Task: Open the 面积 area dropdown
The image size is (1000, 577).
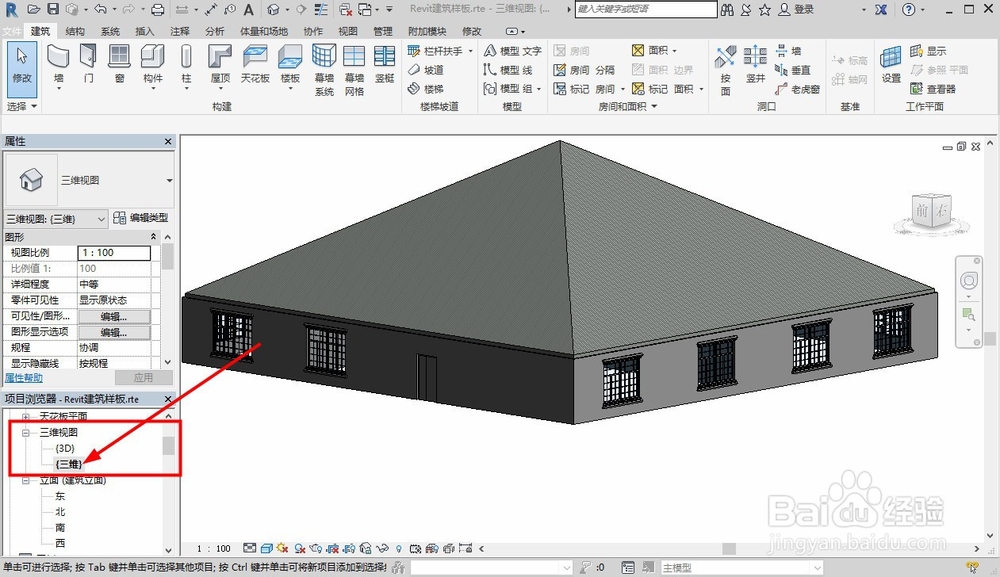Action: (x=675, y=51)
